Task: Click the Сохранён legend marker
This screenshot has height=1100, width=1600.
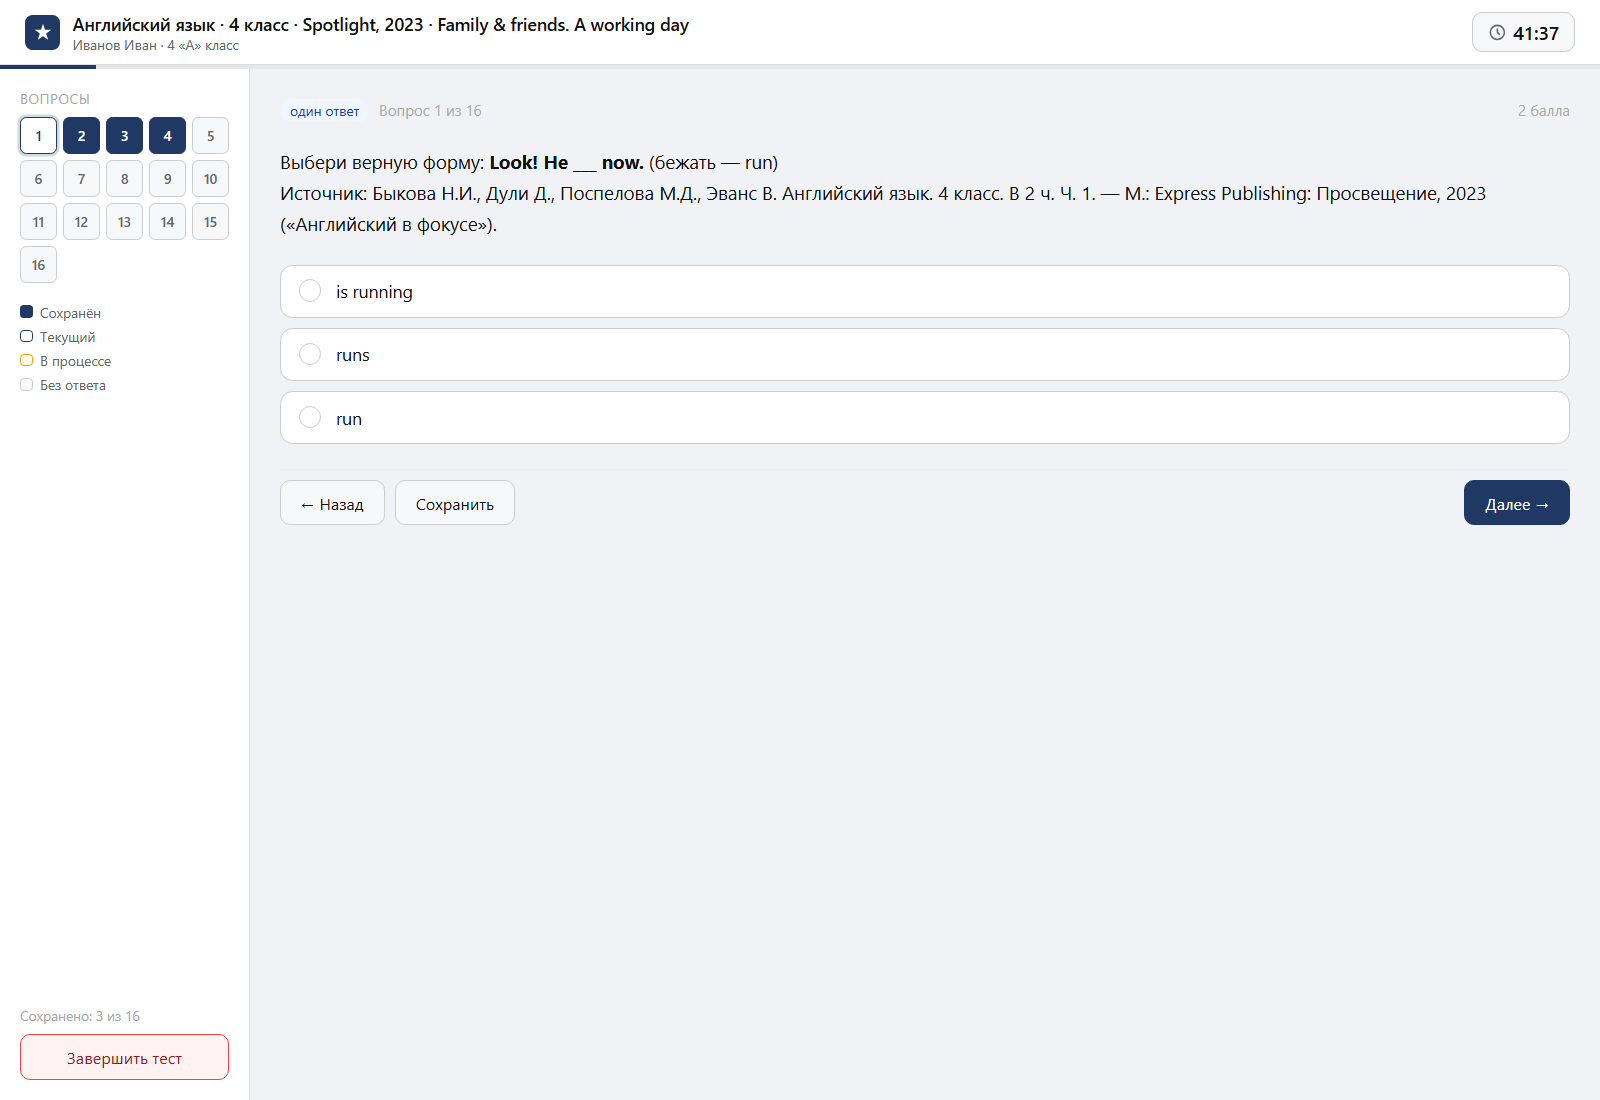Action: tap(27, 312)
